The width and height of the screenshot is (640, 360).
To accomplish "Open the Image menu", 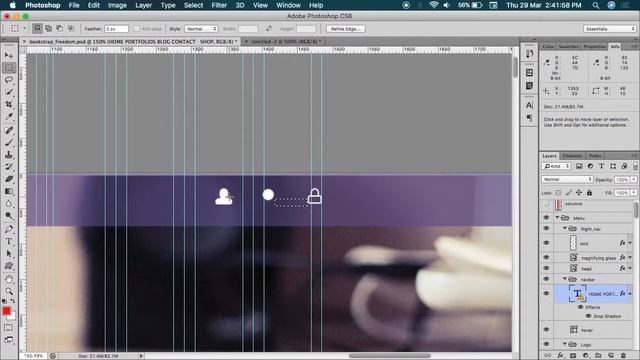I will (x=117, y=5).
